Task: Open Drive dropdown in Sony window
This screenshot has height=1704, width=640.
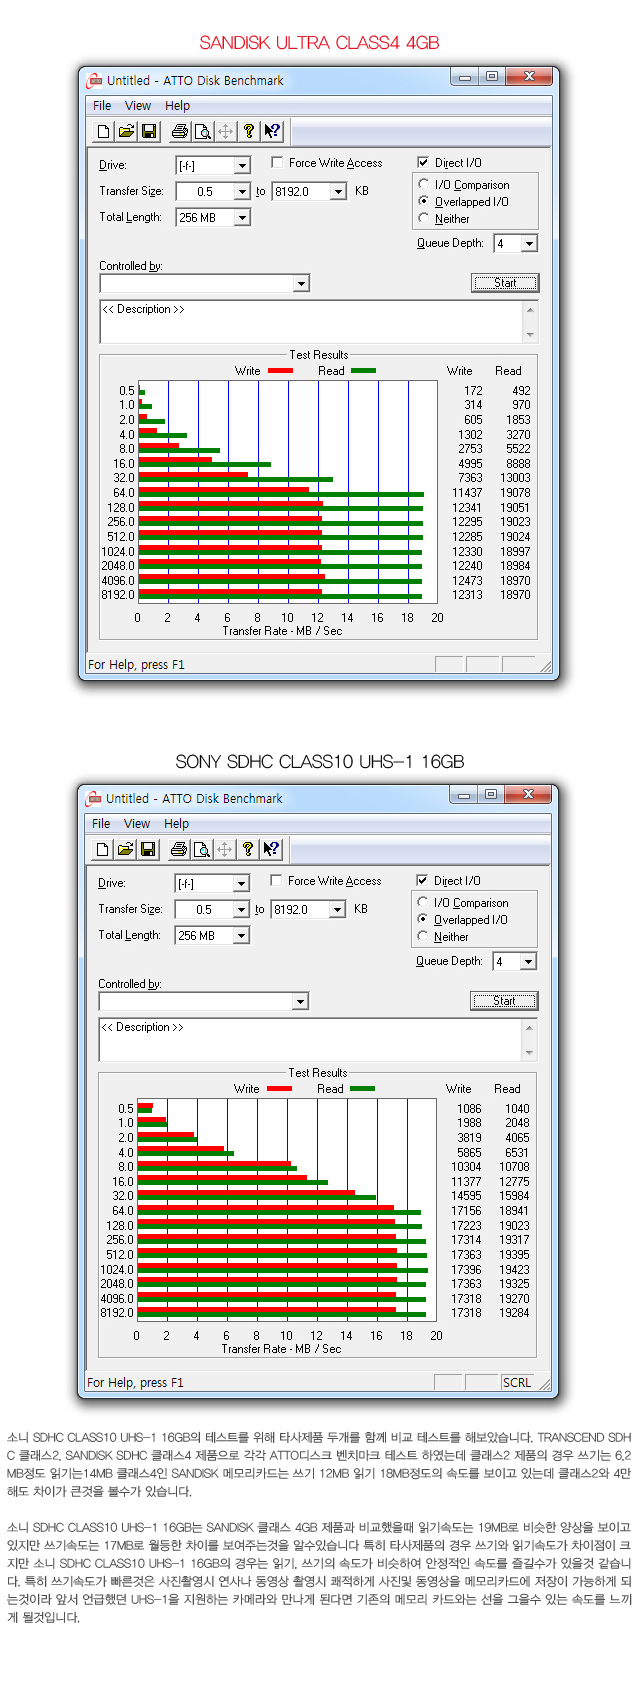Action: 241,883
